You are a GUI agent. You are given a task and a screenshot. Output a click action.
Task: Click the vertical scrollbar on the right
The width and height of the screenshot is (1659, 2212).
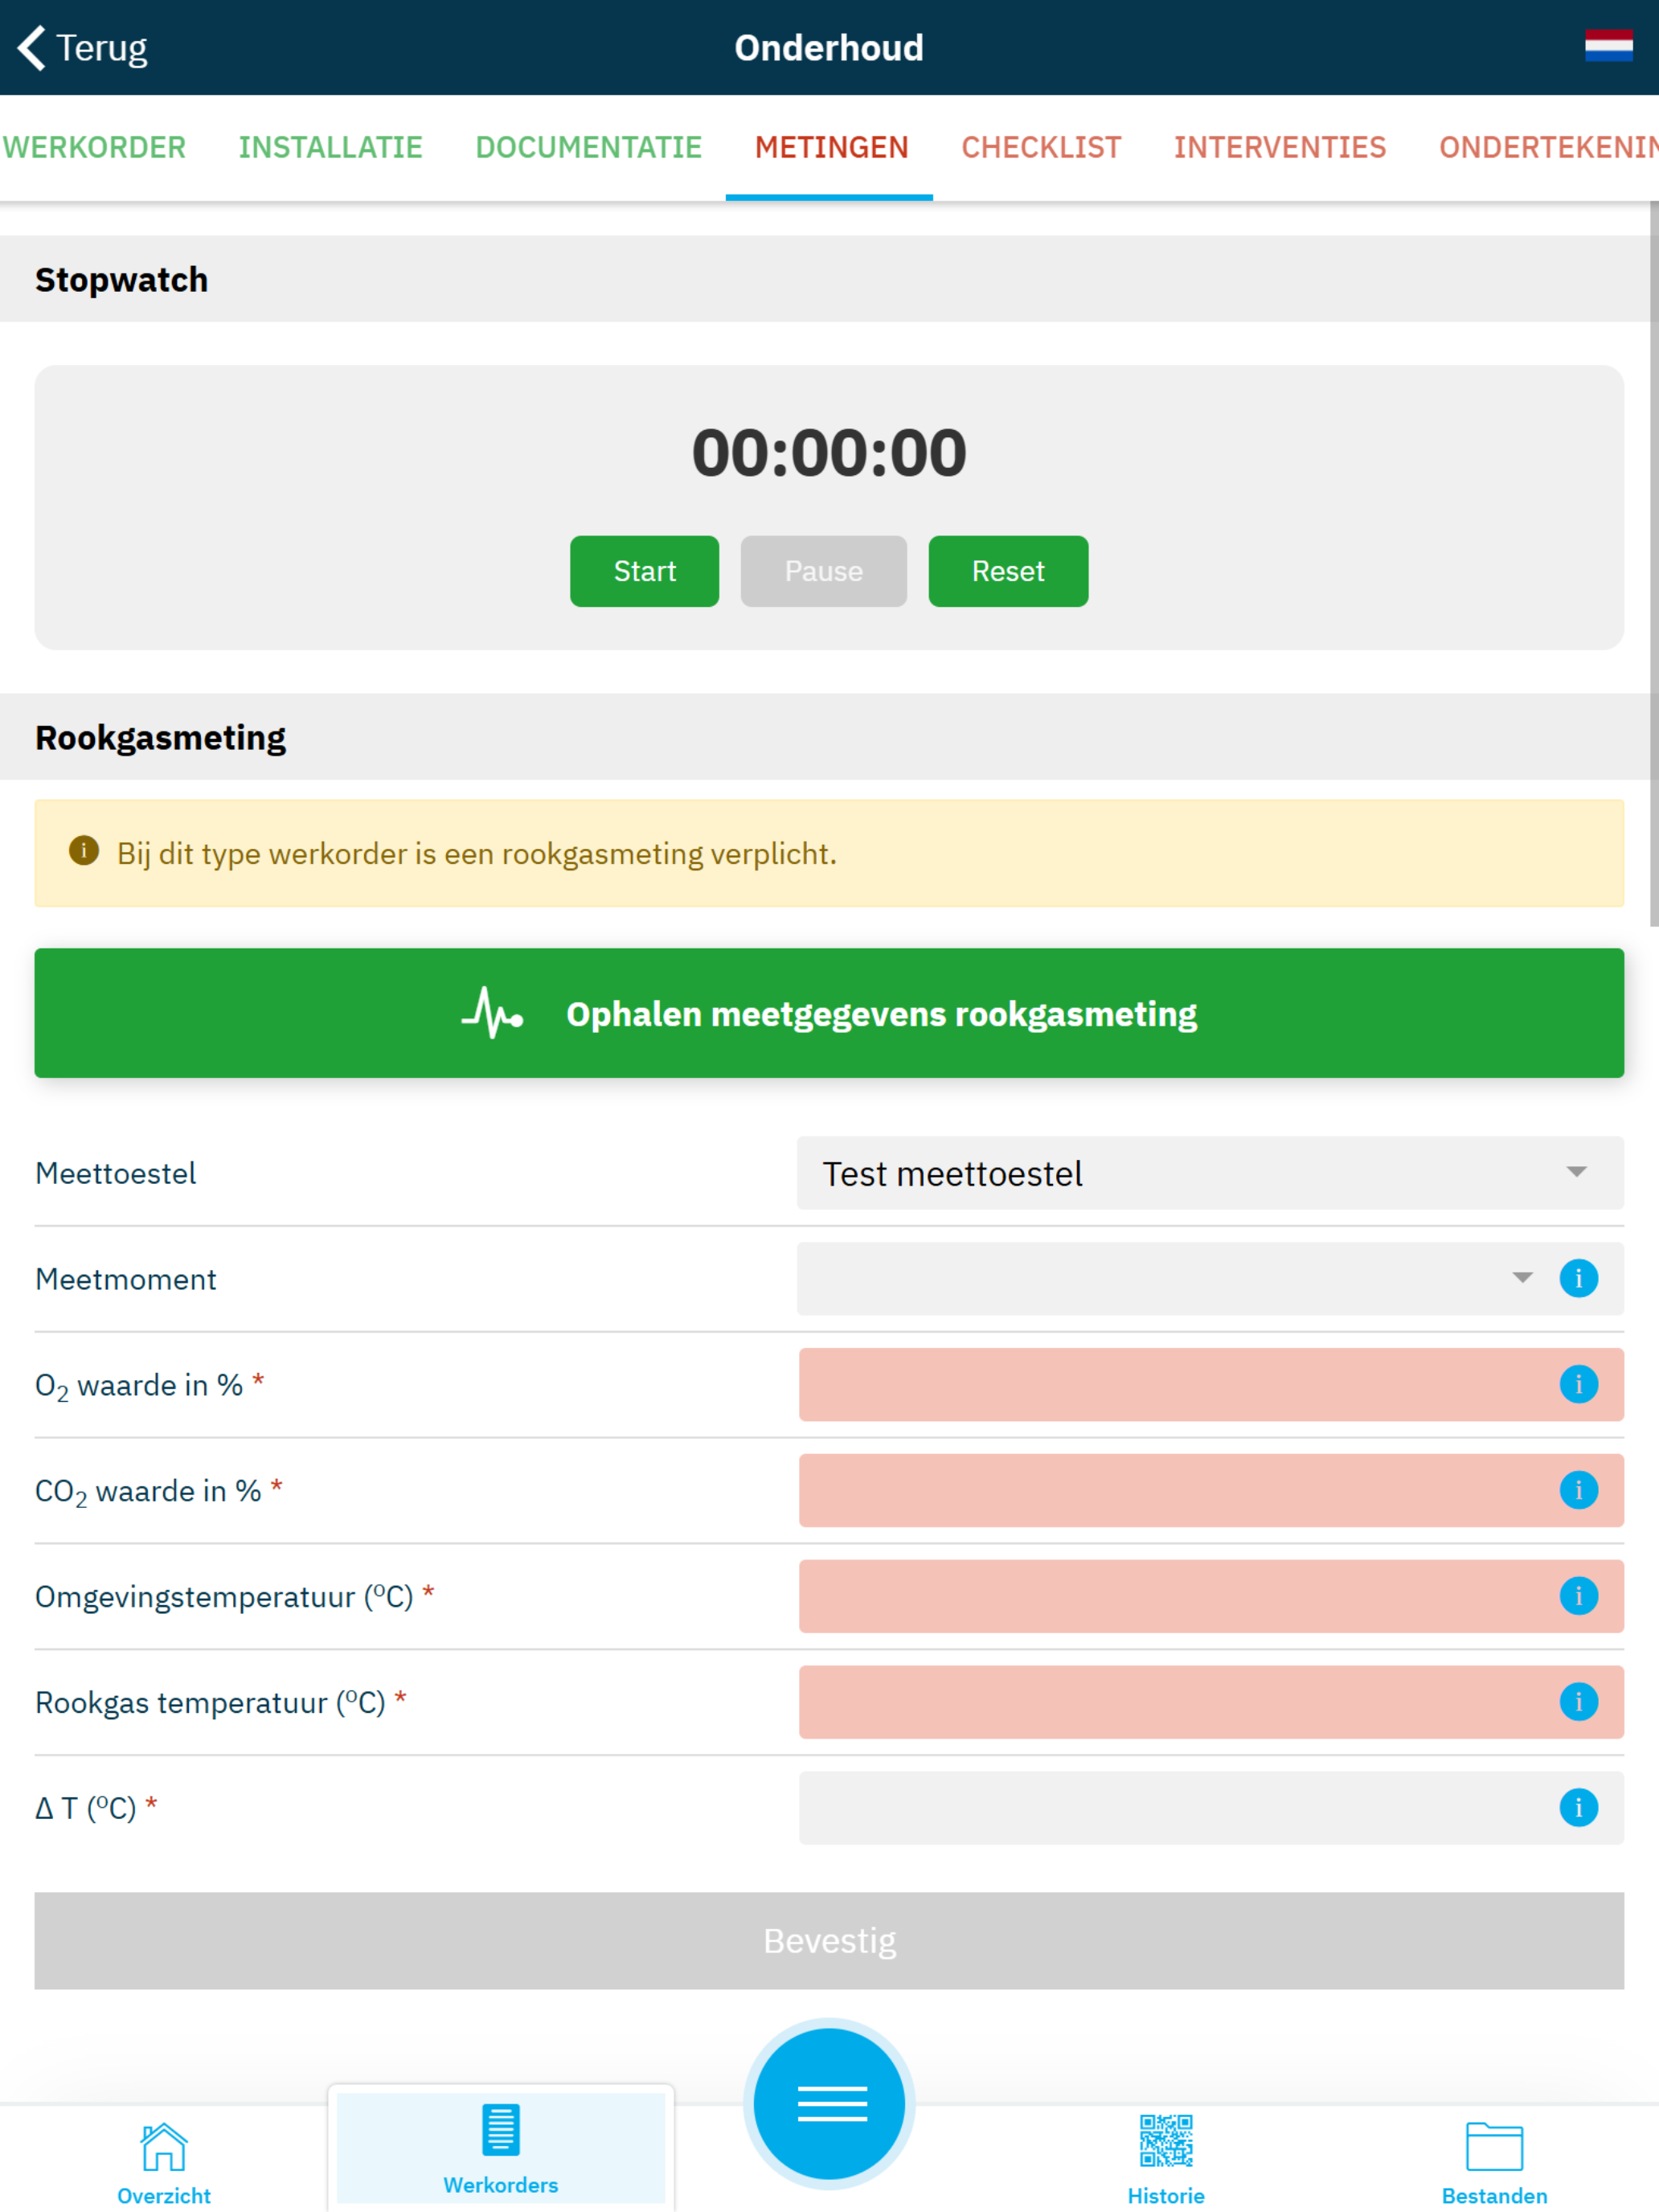point(1654,565)
